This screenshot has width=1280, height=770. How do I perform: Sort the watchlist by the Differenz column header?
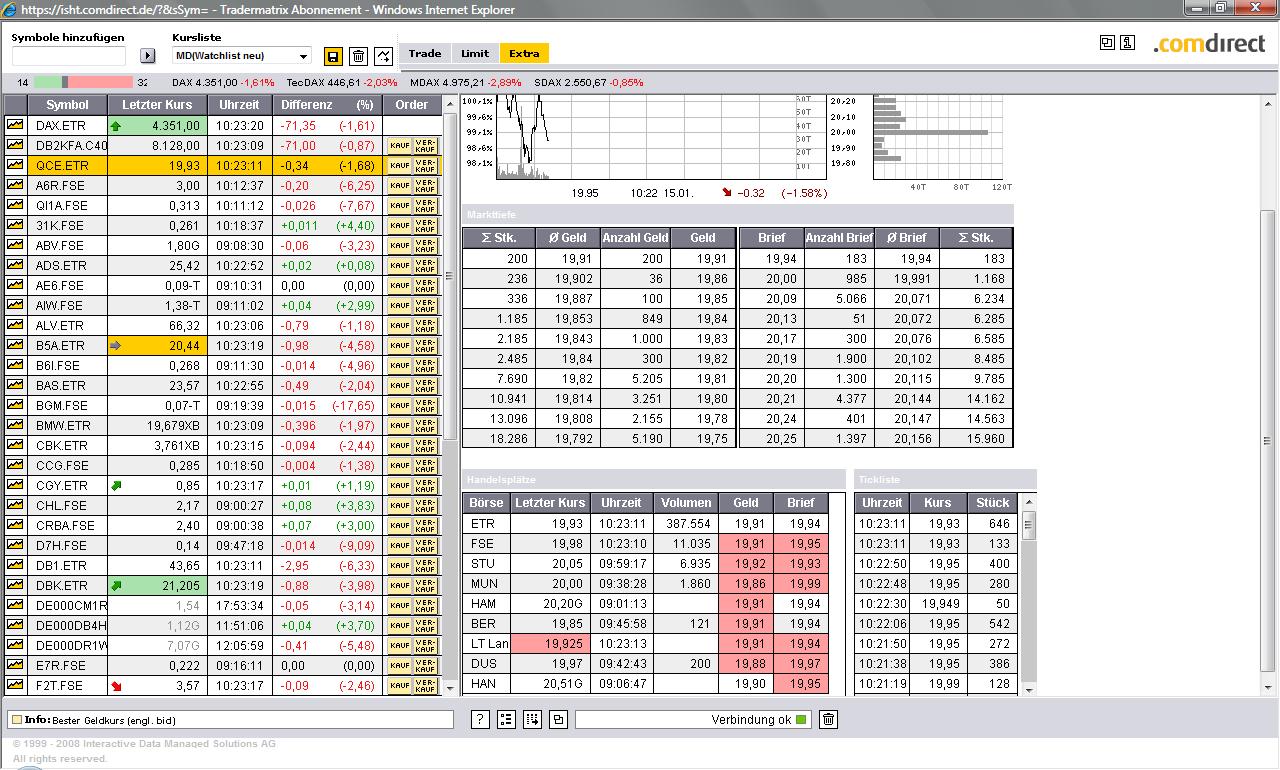(x=306, y=105)
